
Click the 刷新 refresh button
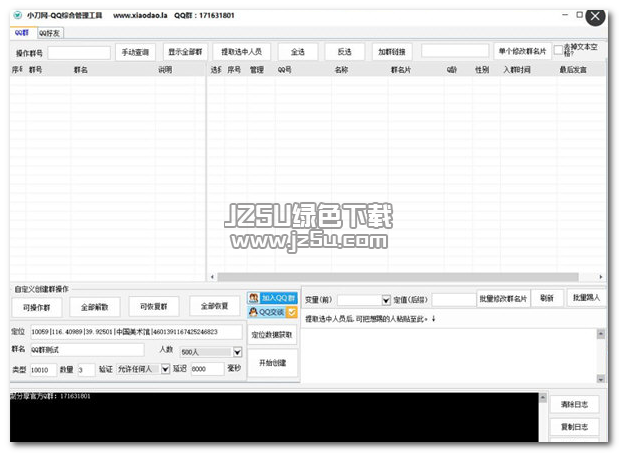coord(547,298)
